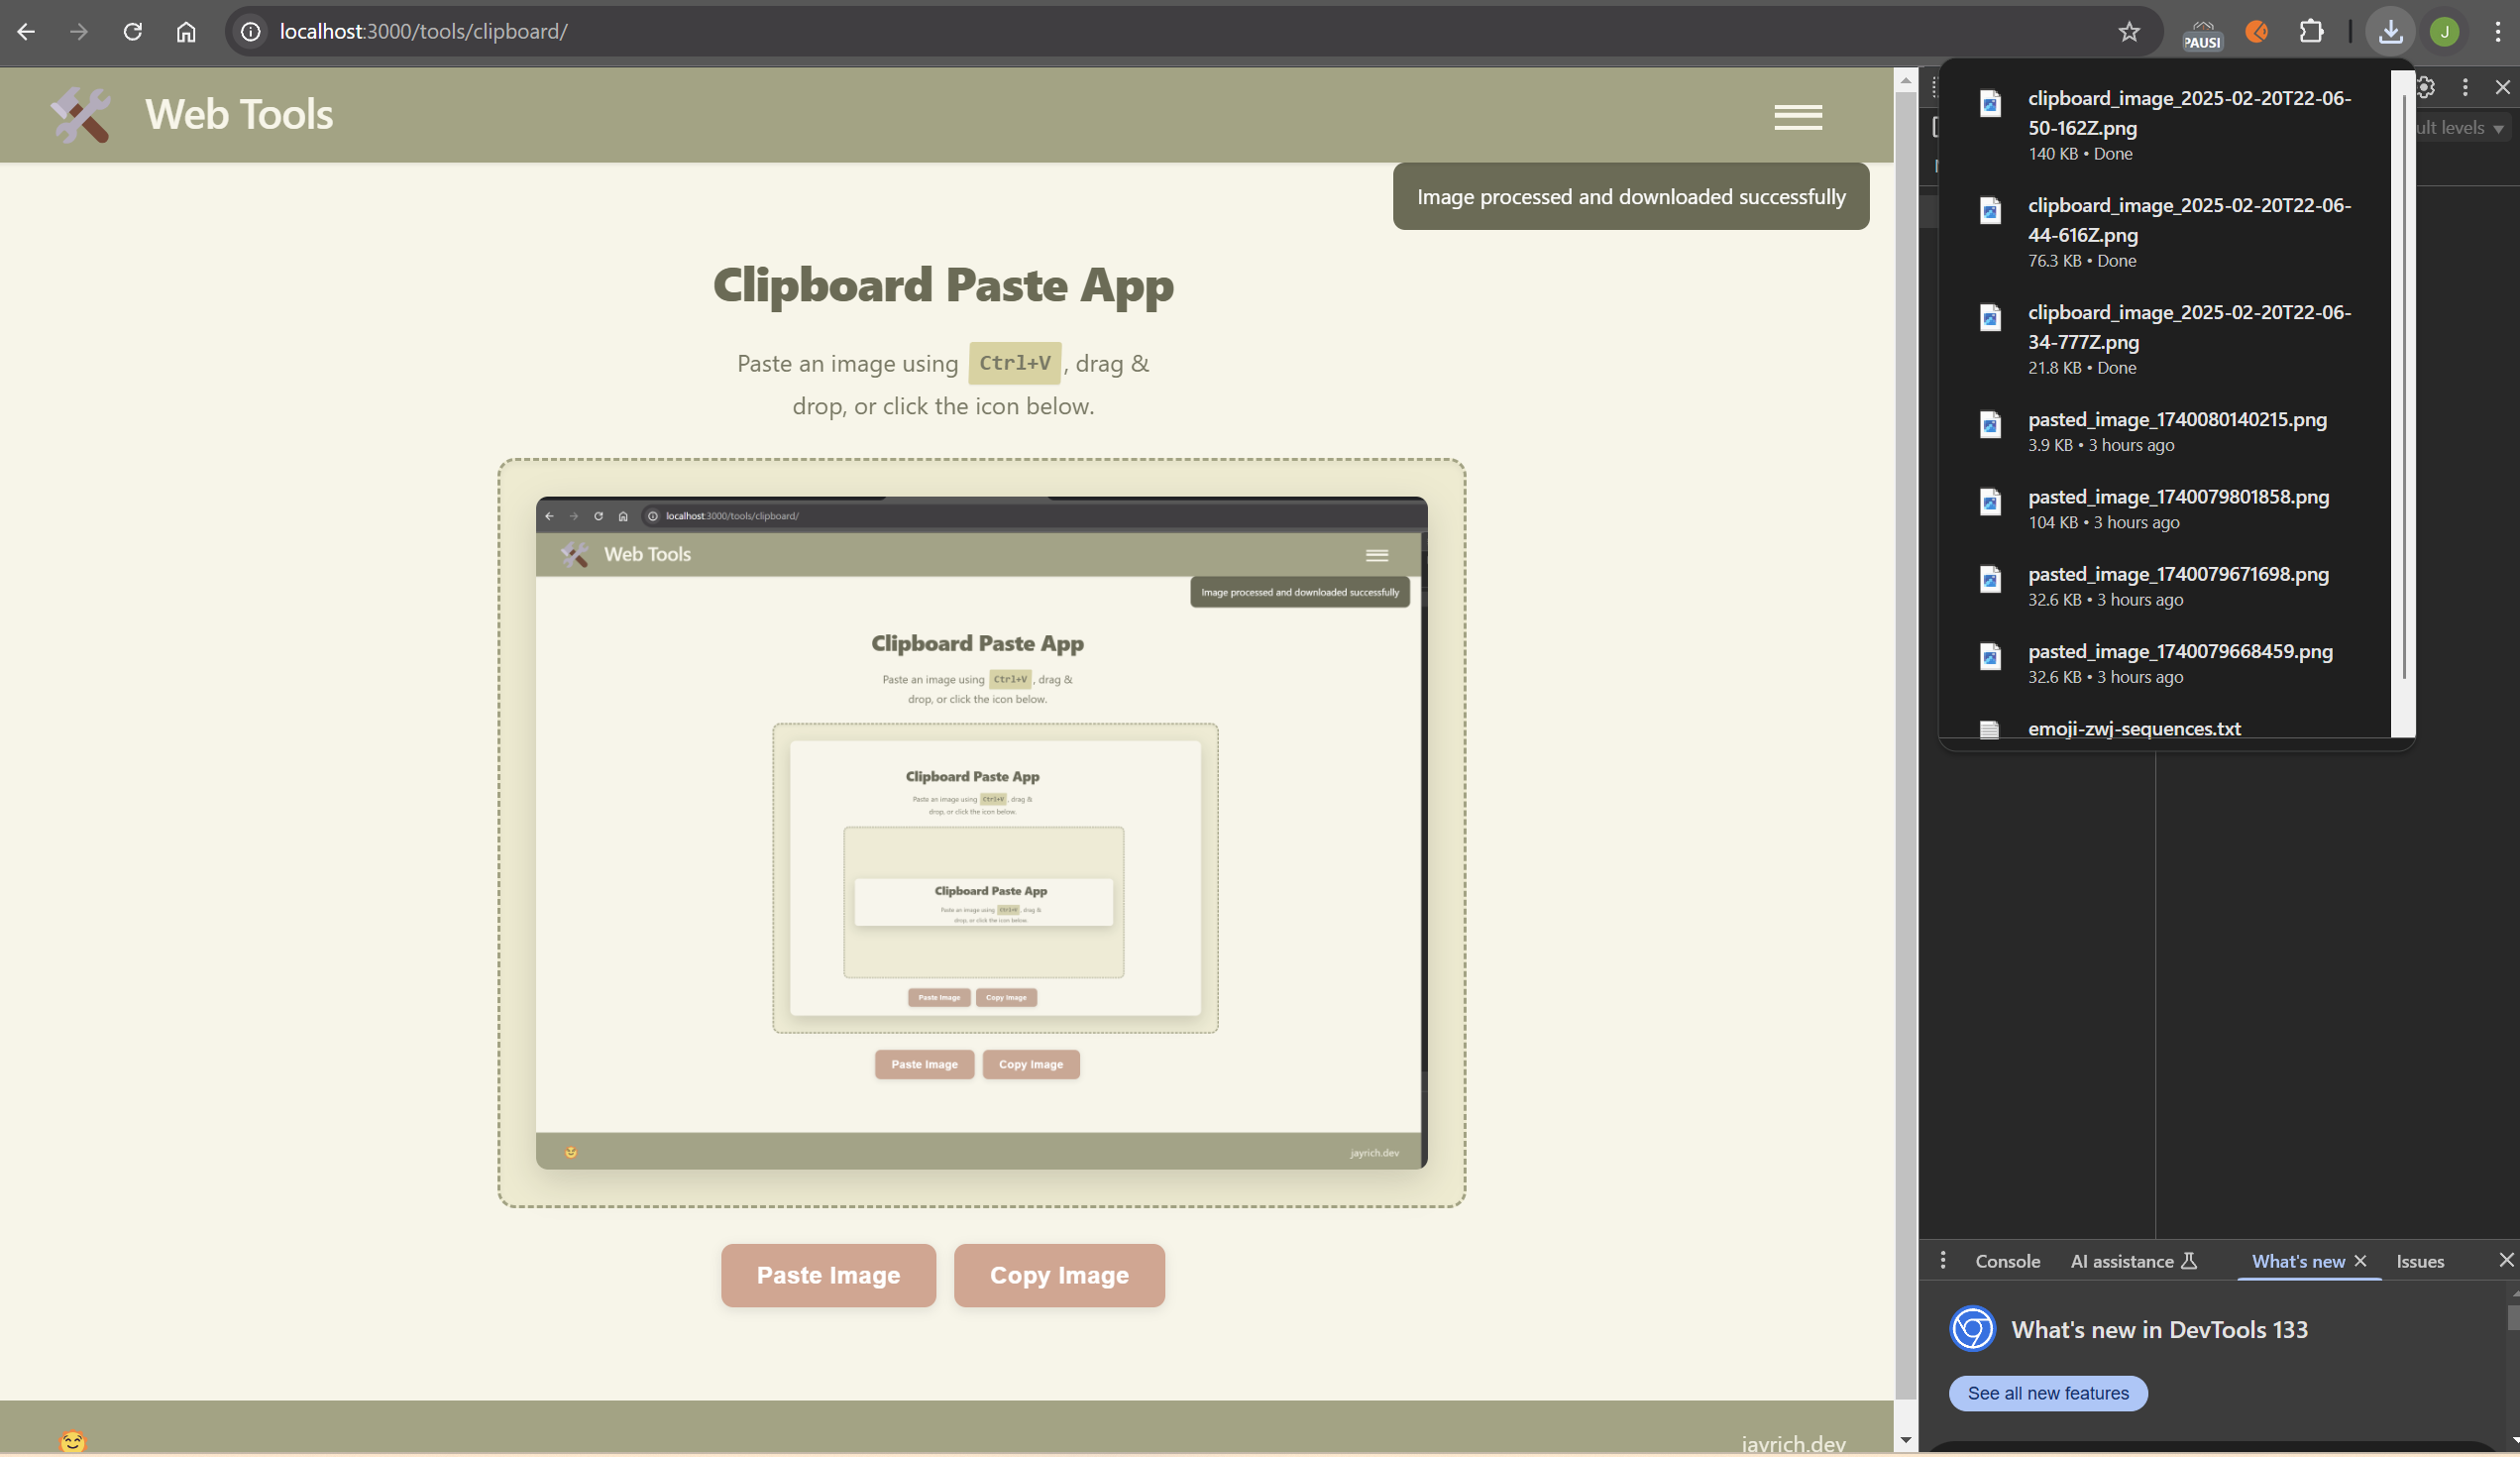The height and width of the screenshot is (1457, 2520).
Task: Open the browser Downloads icon
Action: [x=2390, y=31]
